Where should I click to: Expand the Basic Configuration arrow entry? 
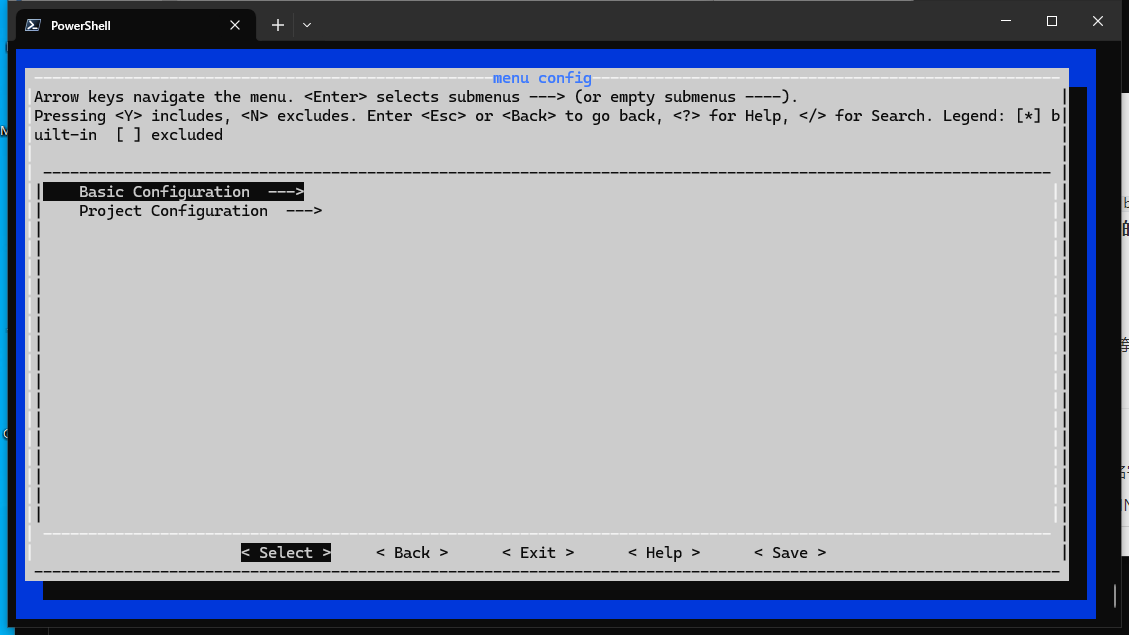(285, 191)
